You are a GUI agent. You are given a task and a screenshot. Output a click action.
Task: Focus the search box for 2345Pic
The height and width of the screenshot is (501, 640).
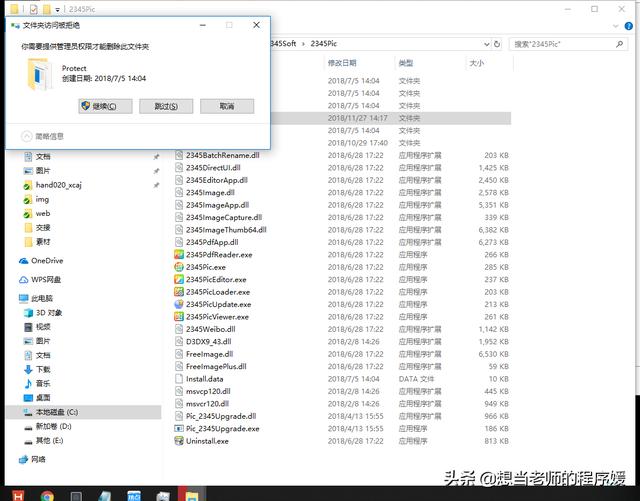(567, 44)
